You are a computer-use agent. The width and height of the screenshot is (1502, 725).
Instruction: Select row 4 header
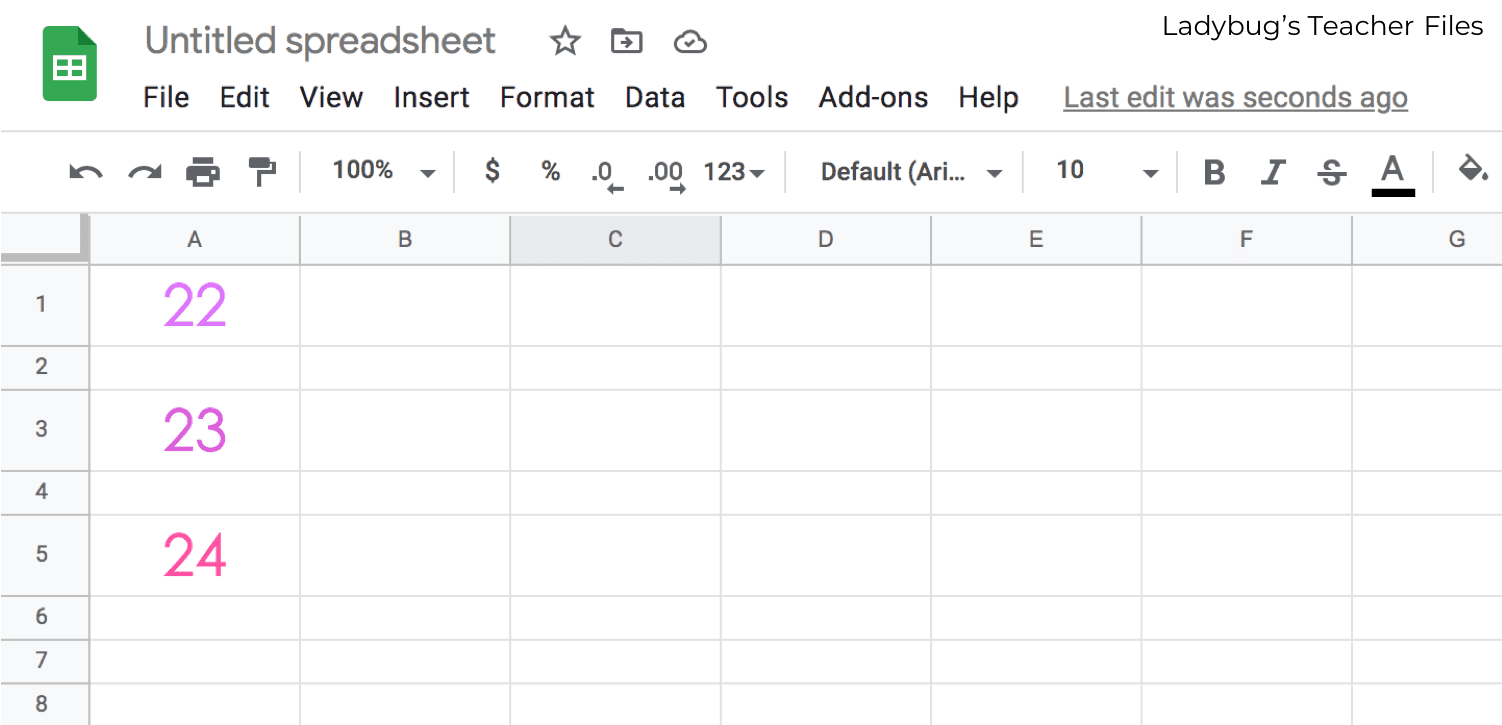coord(44,492)
